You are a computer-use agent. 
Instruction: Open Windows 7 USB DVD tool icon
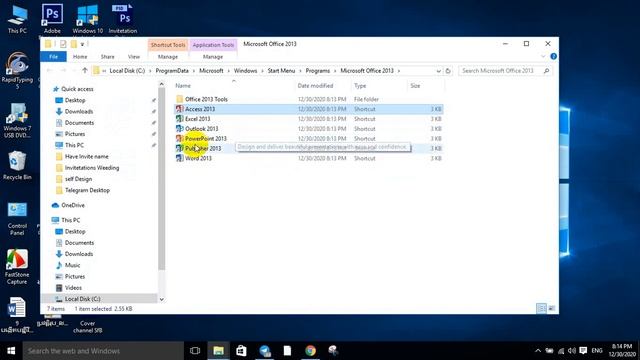[x=17, y=120]
